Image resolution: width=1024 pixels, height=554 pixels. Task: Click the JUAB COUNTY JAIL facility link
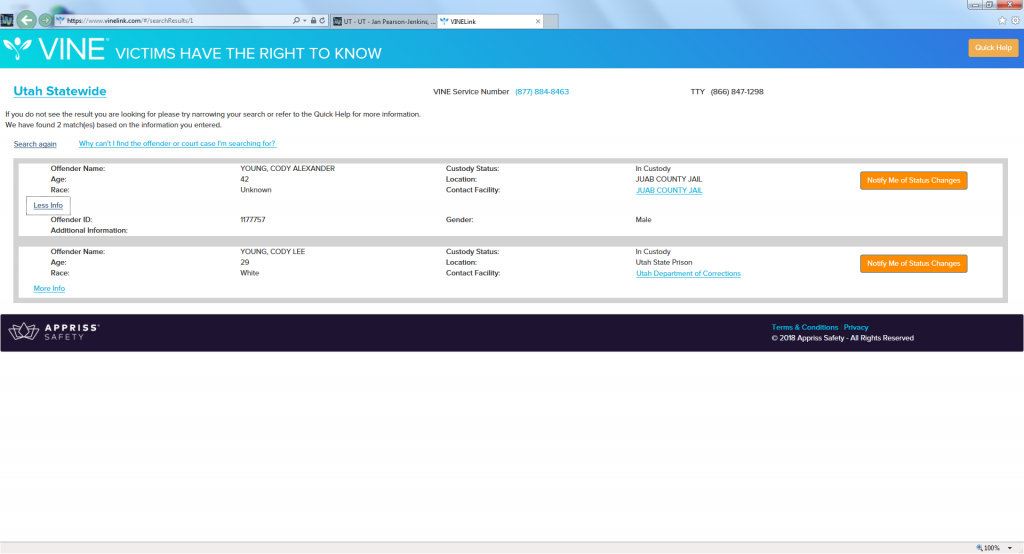pos(669,190)
